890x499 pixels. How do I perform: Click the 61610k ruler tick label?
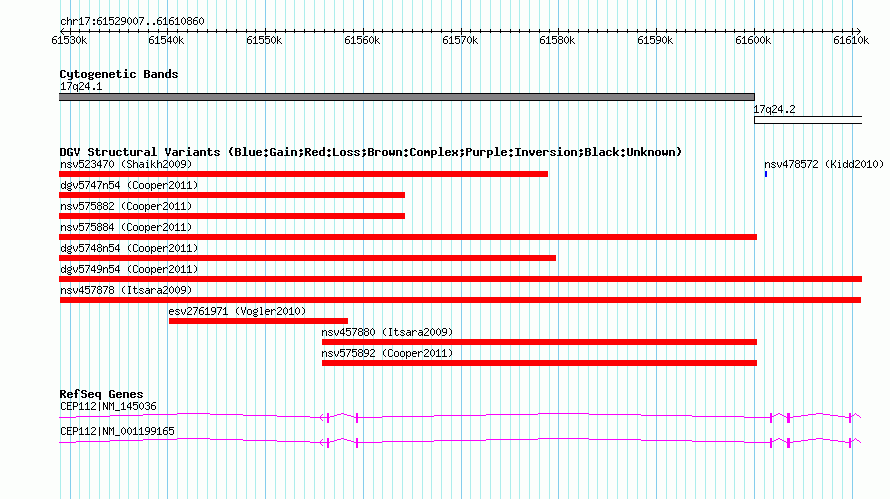851,40
